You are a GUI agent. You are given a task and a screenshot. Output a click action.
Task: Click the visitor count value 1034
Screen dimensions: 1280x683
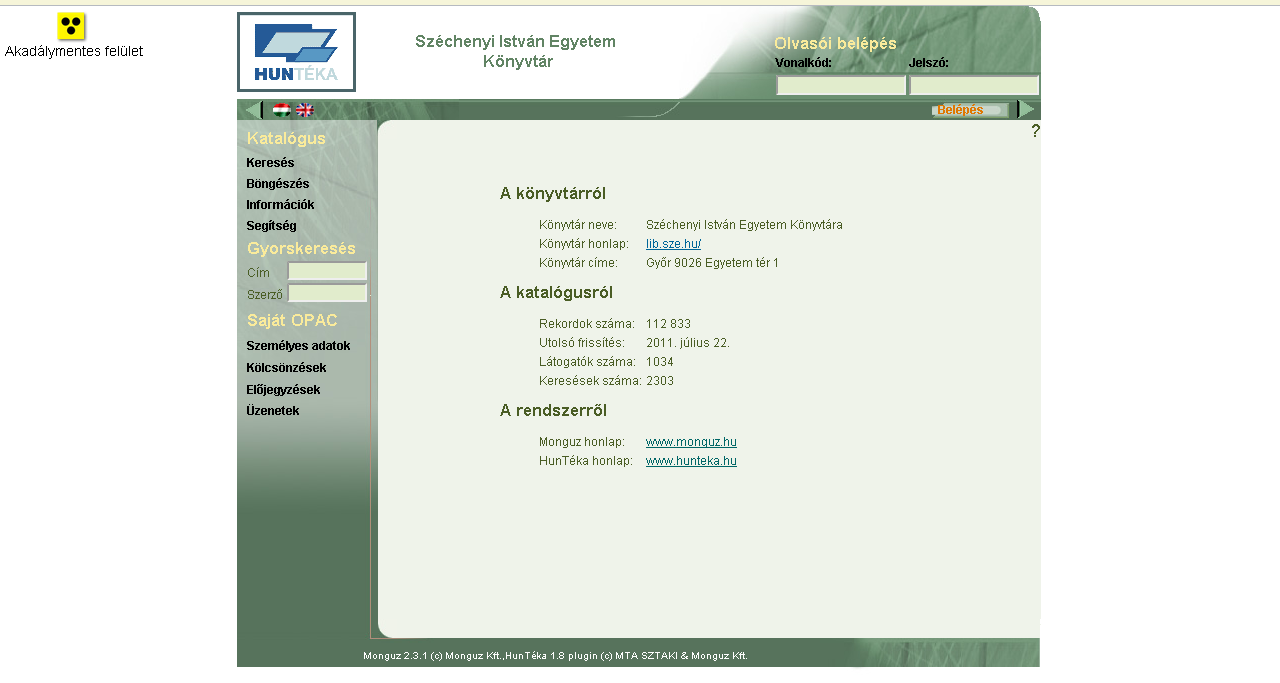coord(660,362)
